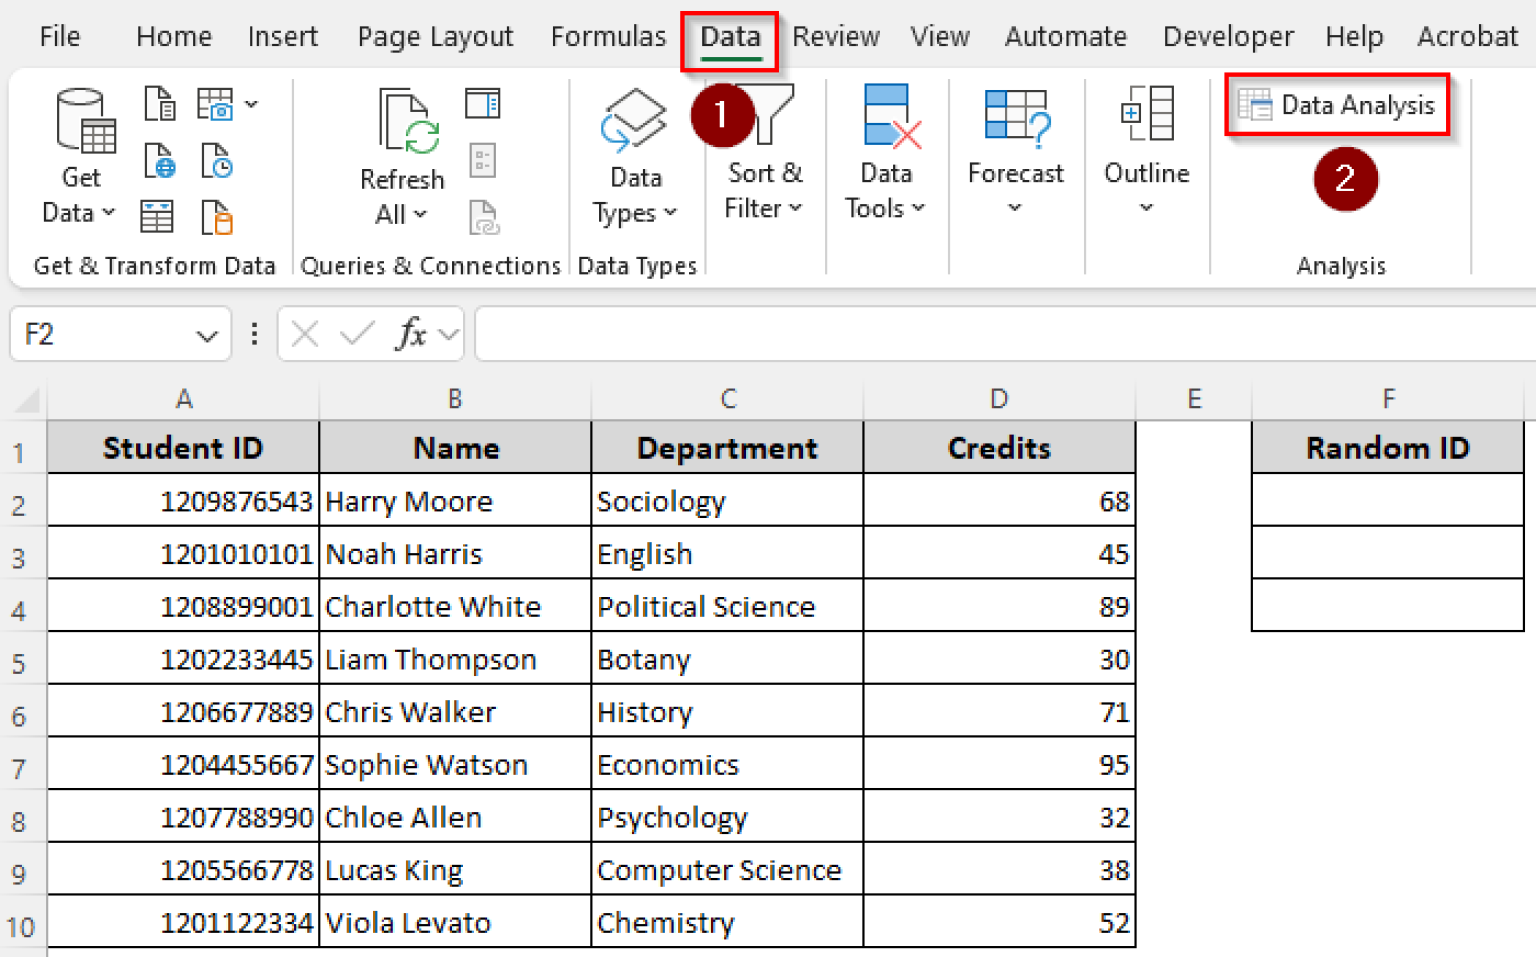1536x957 pixels.
Task: Open the Queries & Connections pane
Action: [x=484, y=103]
